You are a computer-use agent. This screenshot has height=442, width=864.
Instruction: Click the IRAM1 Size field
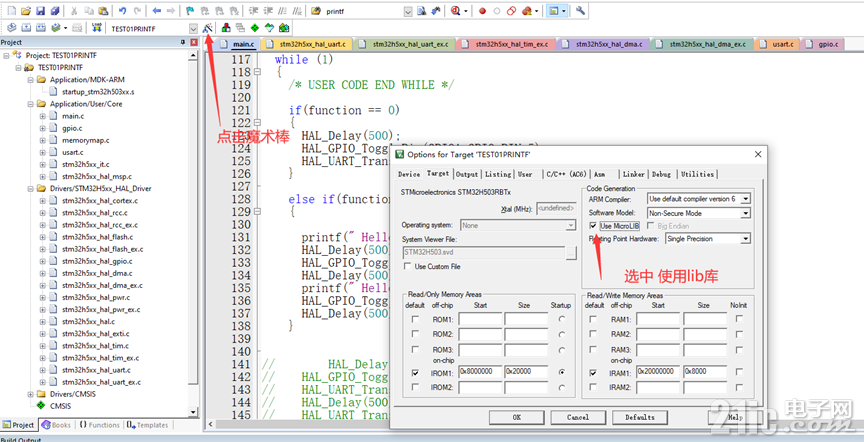coord(705,372)
